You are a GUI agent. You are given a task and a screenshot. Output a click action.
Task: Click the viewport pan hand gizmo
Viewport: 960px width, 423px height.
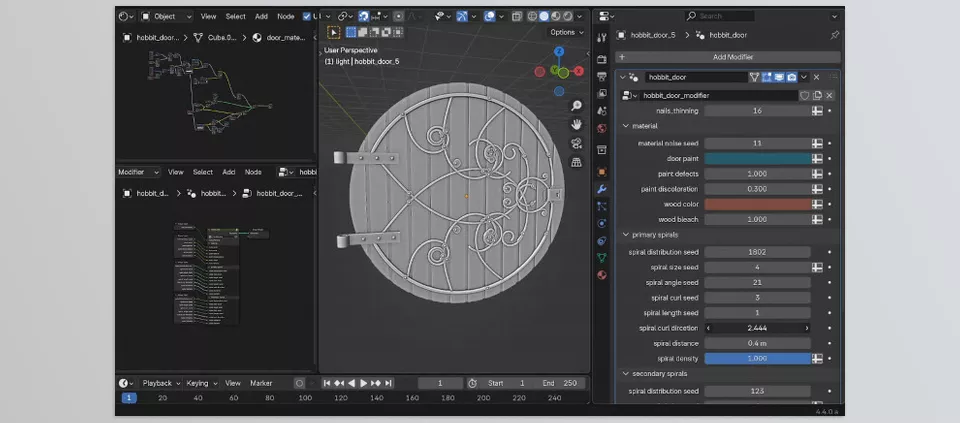tap(576, 125)
